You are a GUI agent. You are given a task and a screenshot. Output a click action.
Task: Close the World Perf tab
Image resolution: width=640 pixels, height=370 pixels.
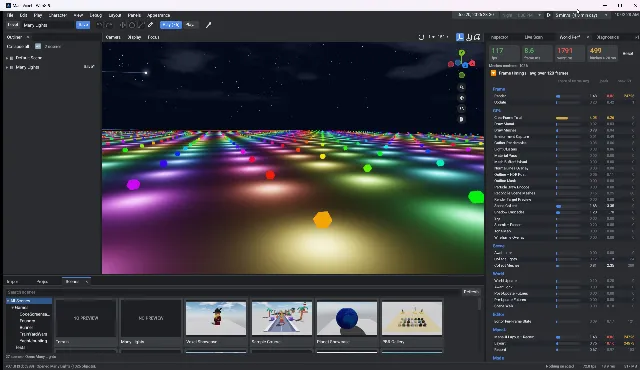pyautogui.click(x=588, y=37)
